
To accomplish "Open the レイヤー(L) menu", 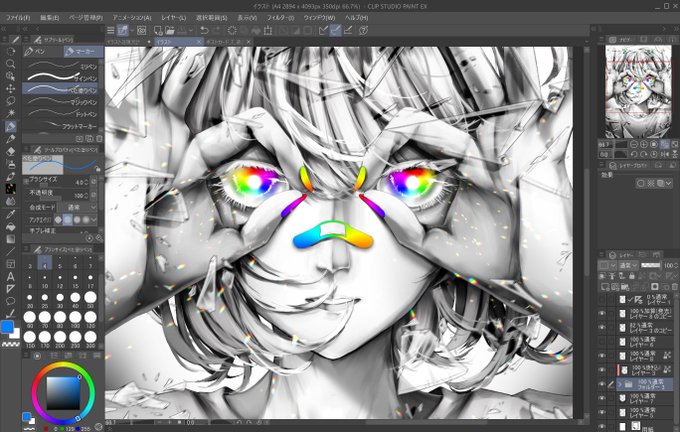I will click(x=173, y=18).
